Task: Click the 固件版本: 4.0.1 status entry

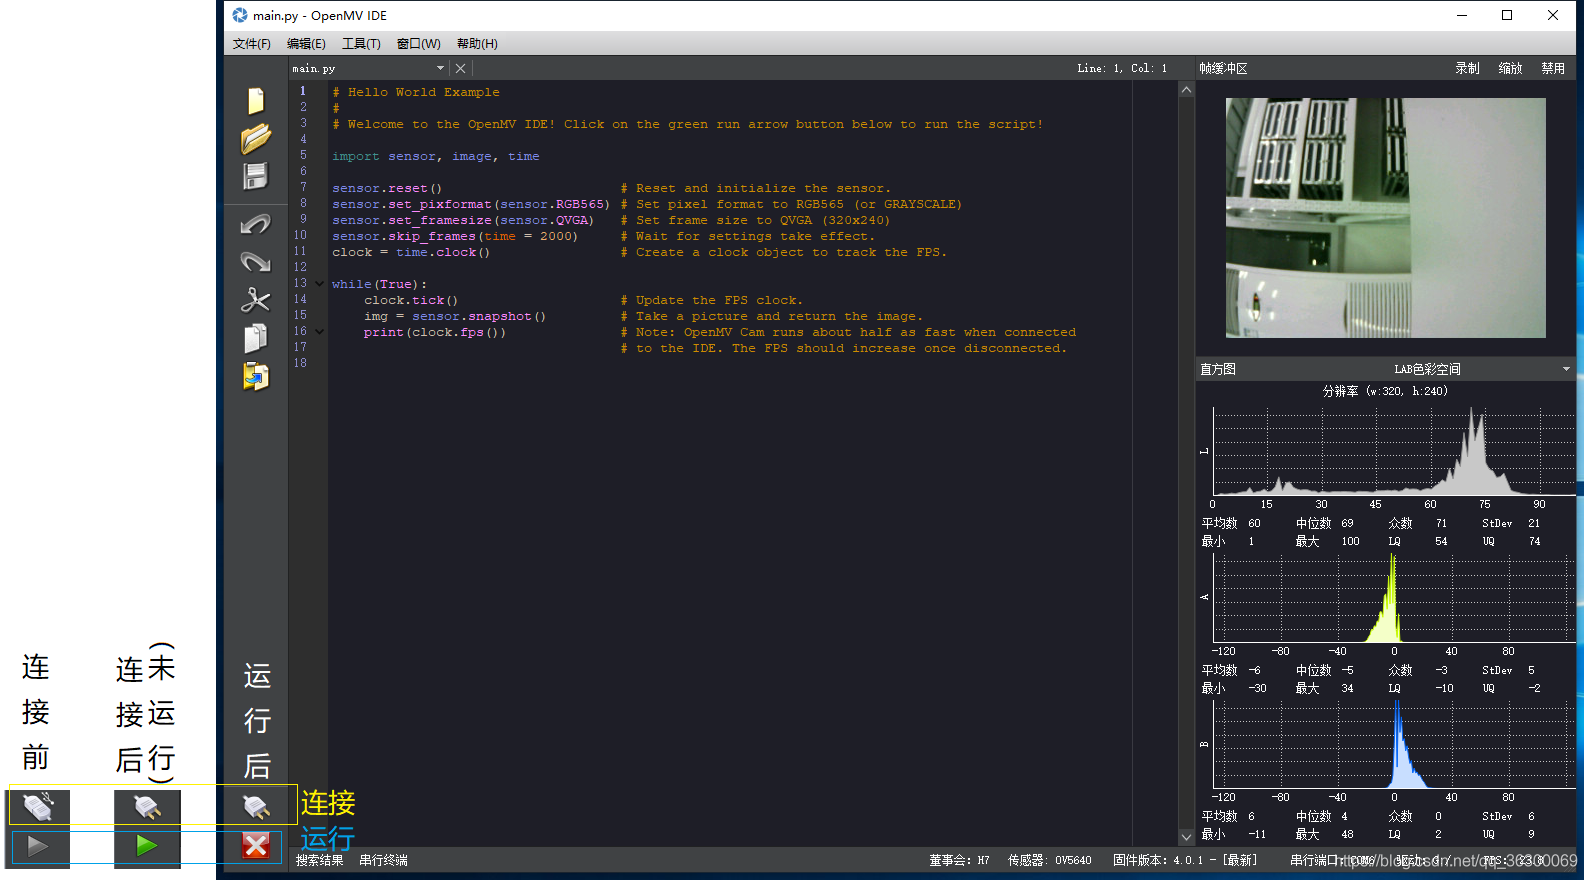Action: point(1184,860)
